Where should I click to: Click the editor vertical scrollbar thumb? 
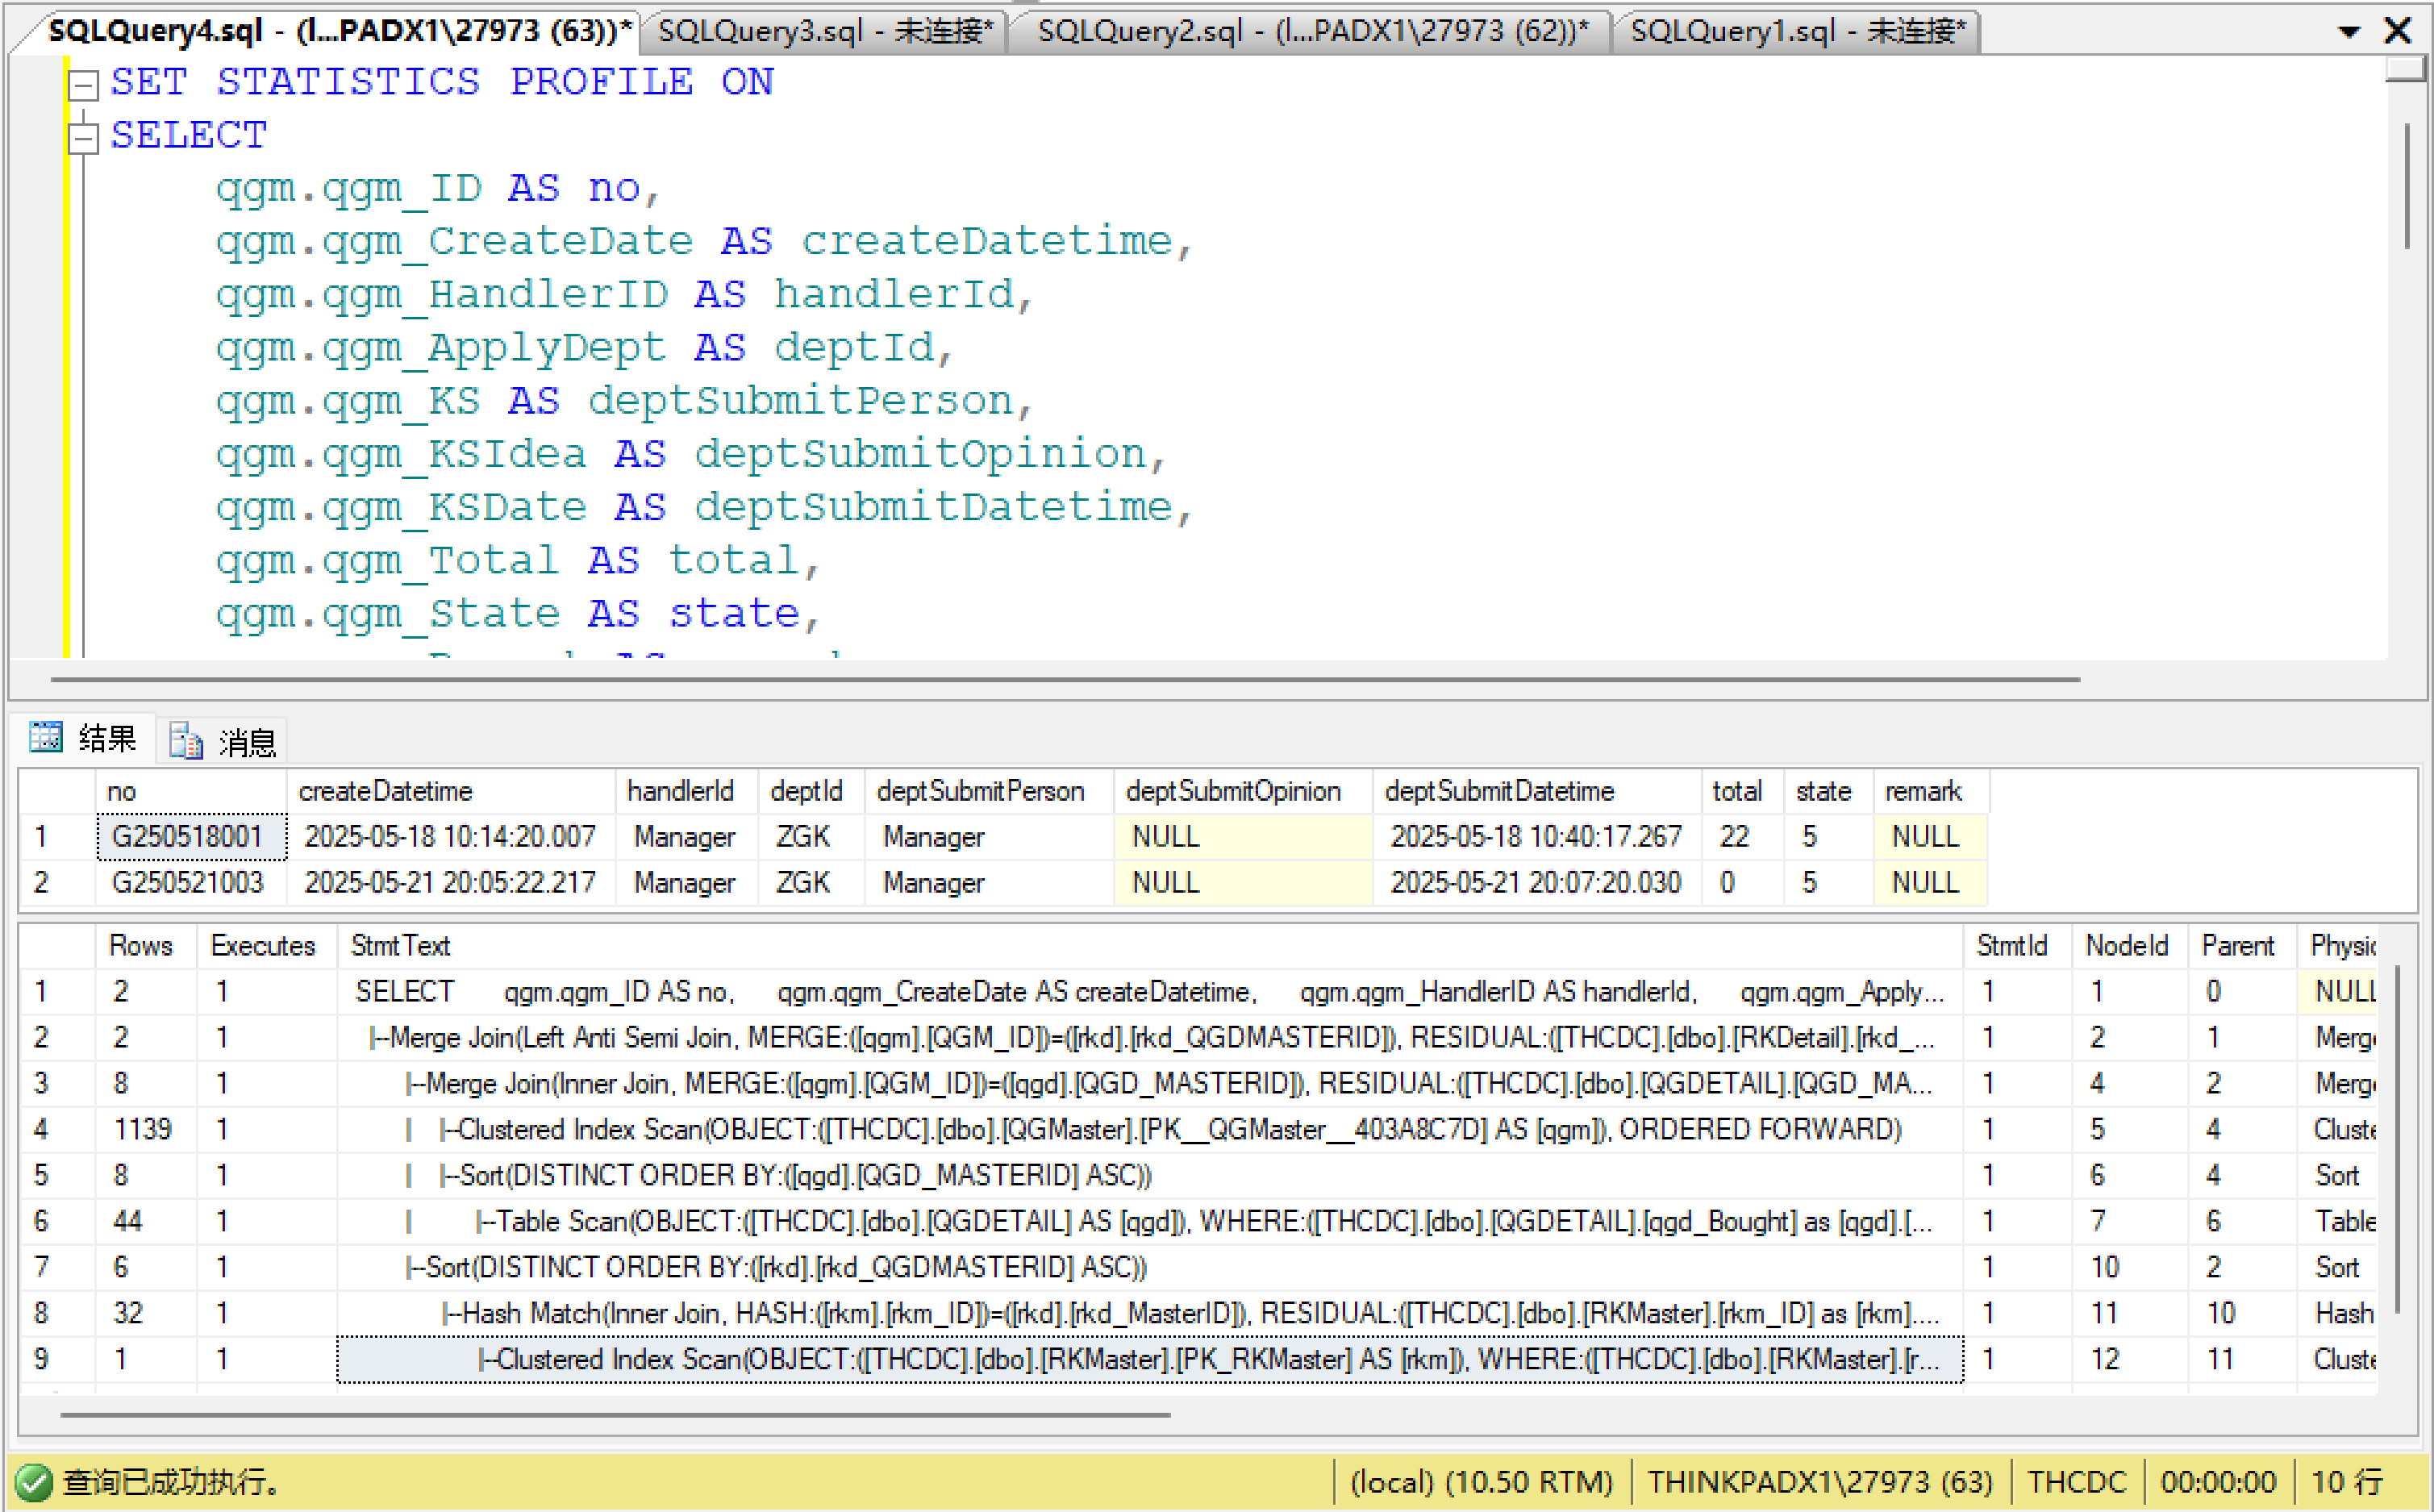(2406, 185)
